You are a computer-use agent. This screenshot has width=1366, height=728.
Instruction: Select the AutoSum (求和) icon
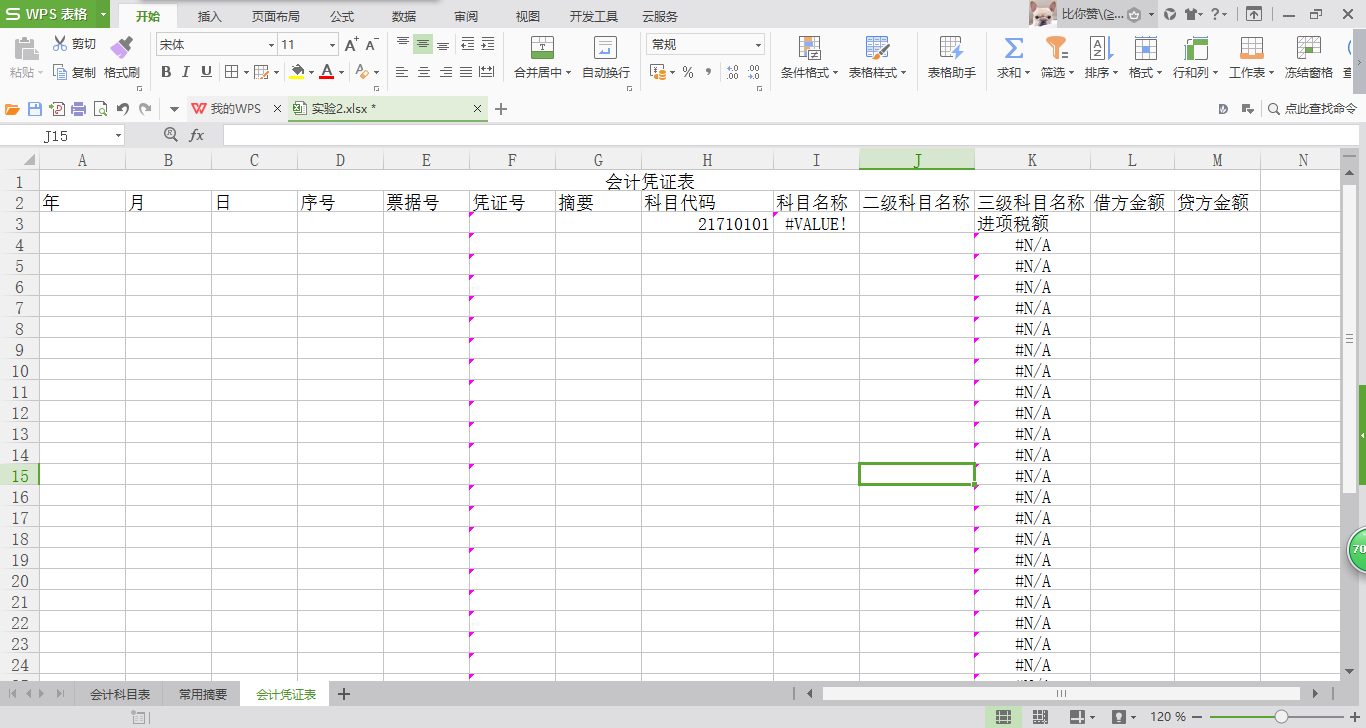(1012, 48)
